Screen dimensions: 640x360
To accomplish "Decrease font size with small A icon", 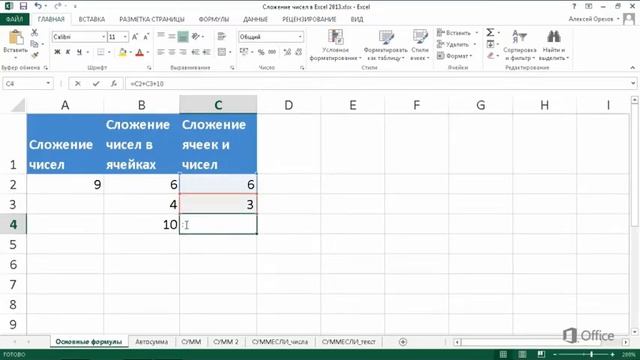I will 146,37.
